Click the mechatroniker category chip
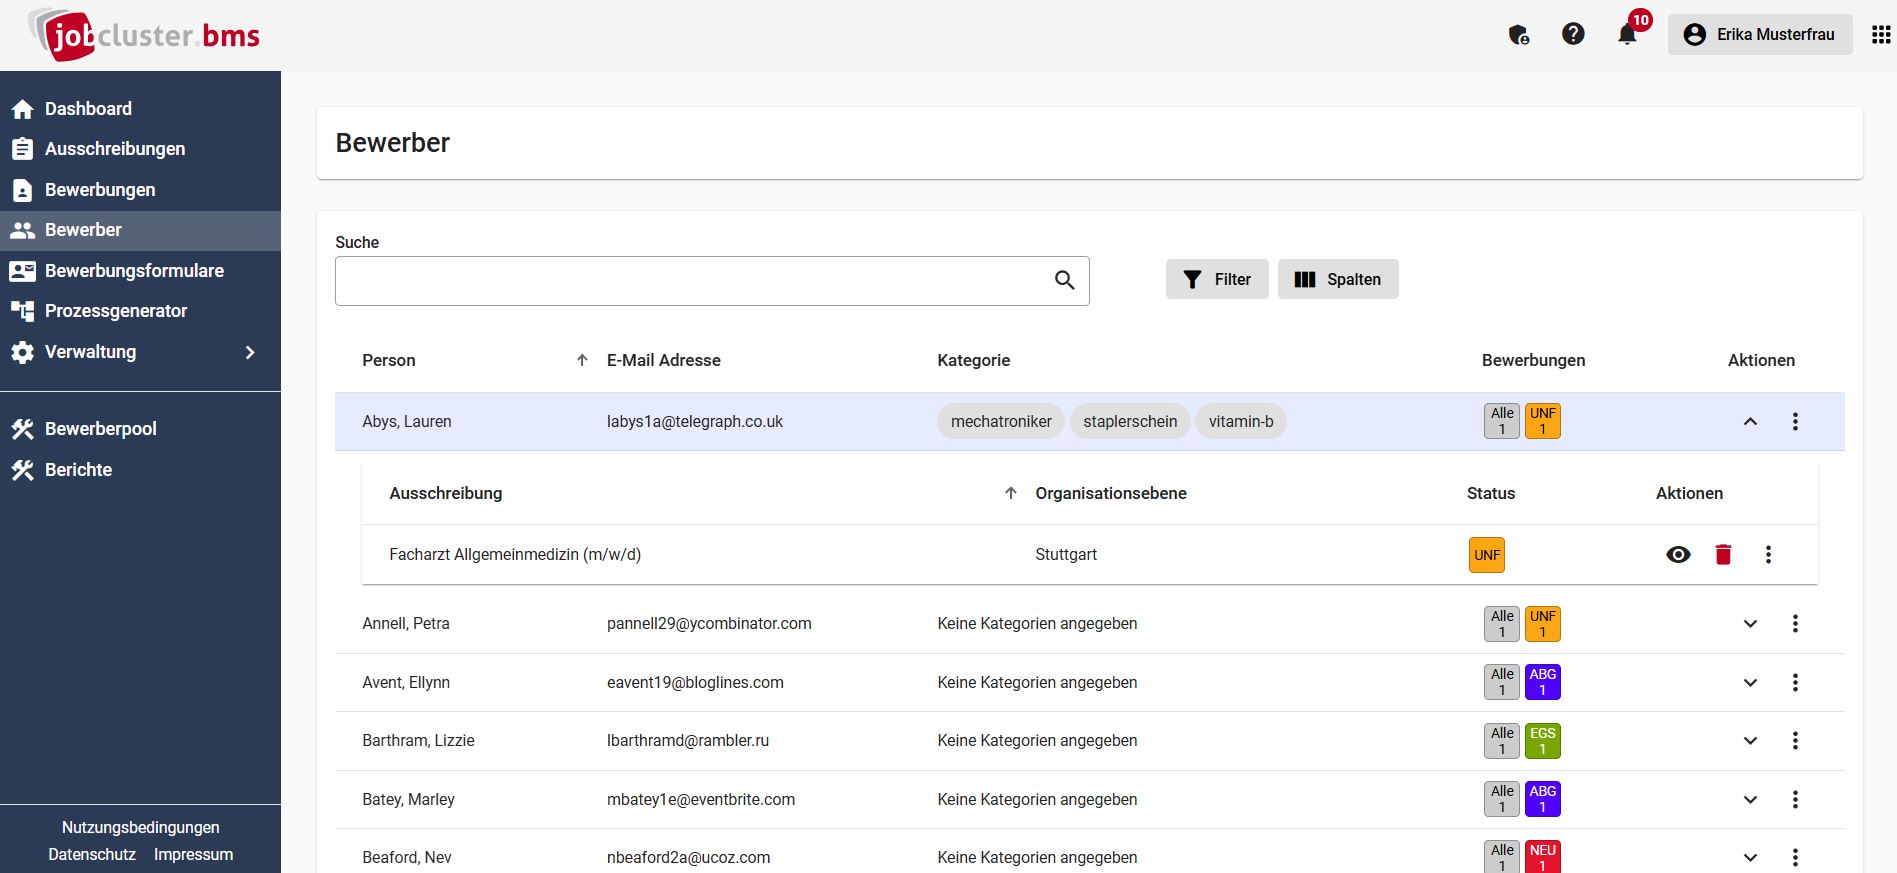This screenshot has height=873, width=1897. pyautogui.click(x=1001, y=421)
